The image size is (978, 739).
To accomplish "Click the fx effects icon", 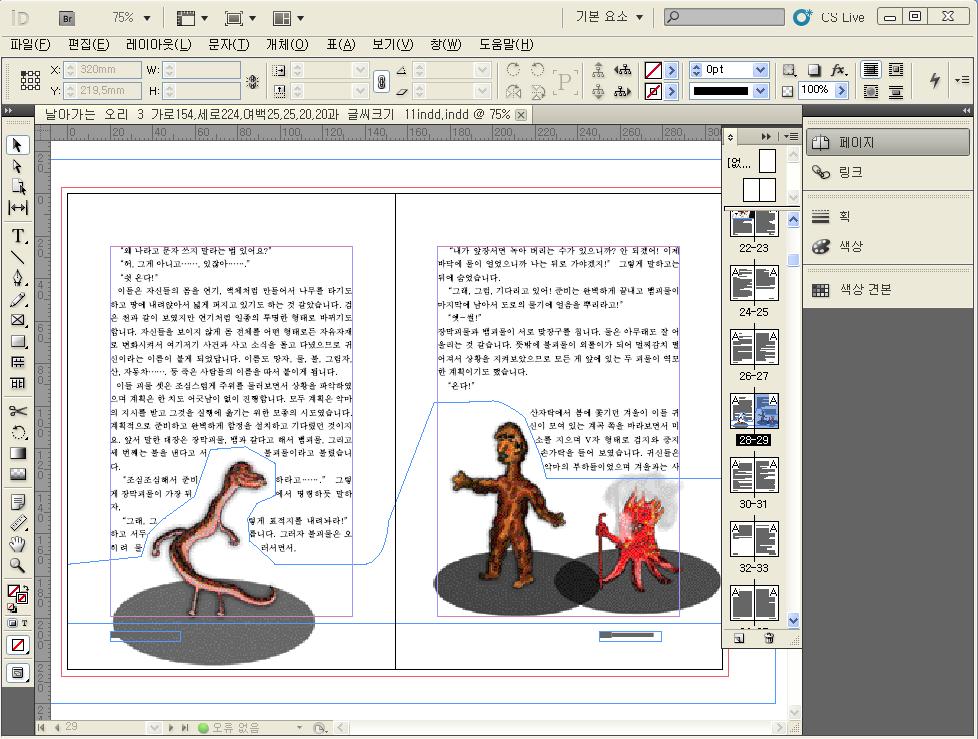I will coord(839,70).
